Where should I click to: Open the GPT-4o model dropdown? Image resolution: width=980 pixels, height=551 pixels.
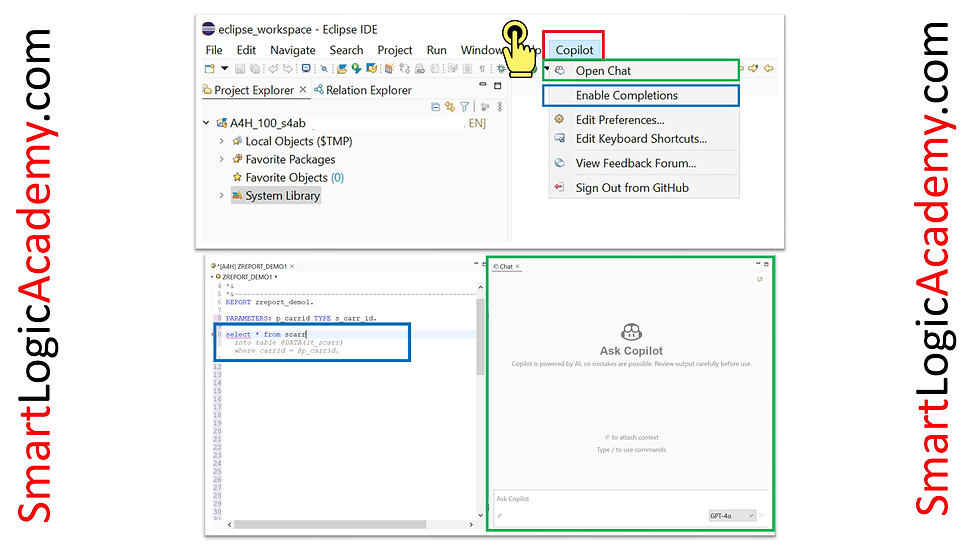732,515
